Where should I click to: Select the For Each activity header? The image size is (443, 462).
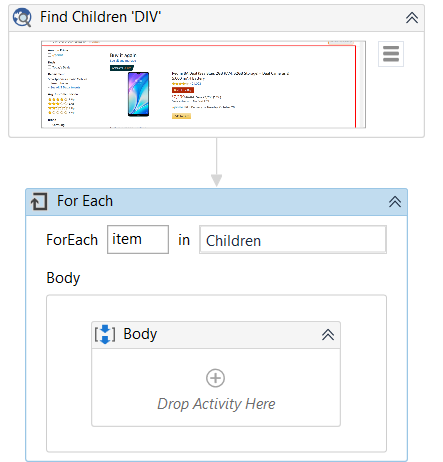tap(217, 202)
